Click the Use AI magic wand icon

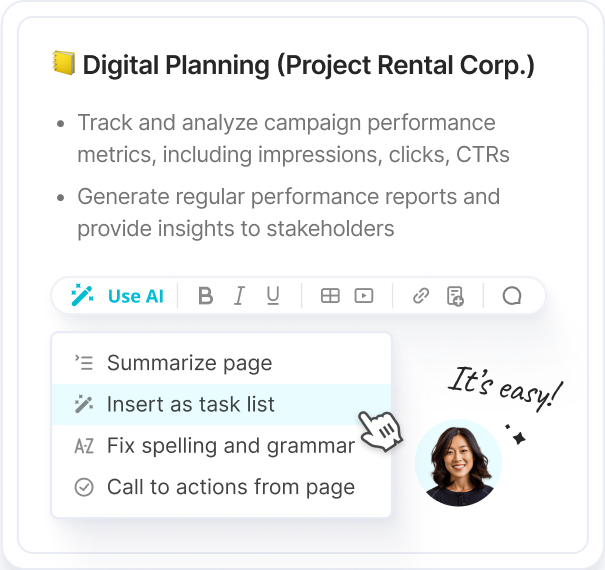tap(82, 296)
